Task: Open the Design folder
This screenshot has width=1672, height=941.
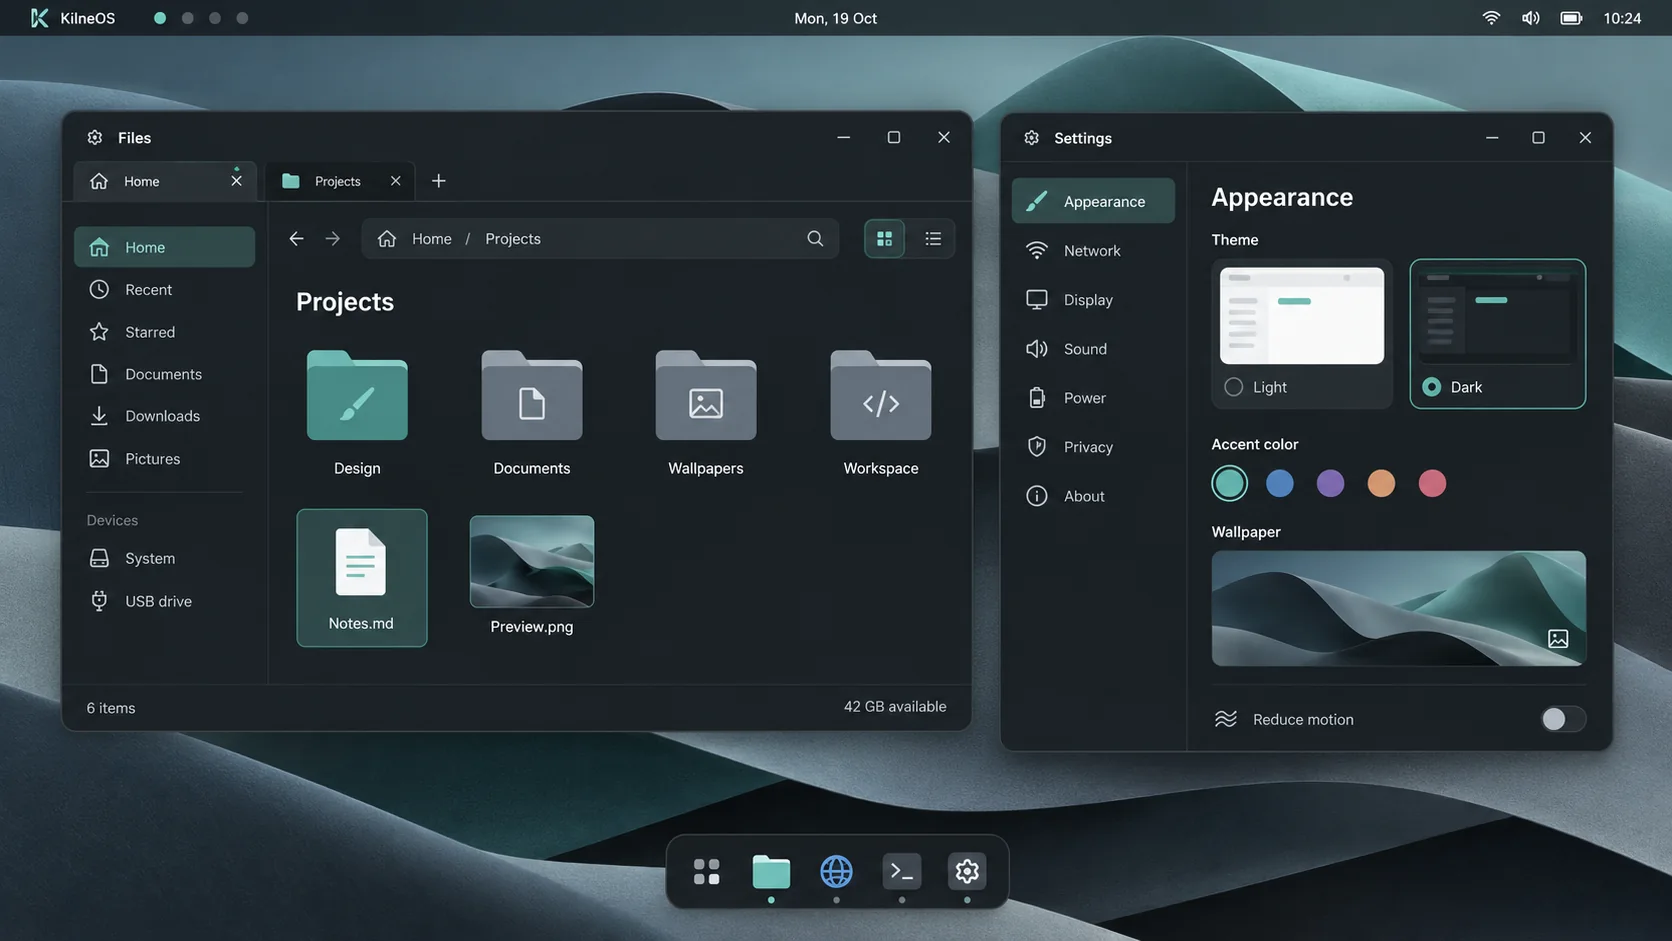Action: pyautogui.click(x=357, y=413)
